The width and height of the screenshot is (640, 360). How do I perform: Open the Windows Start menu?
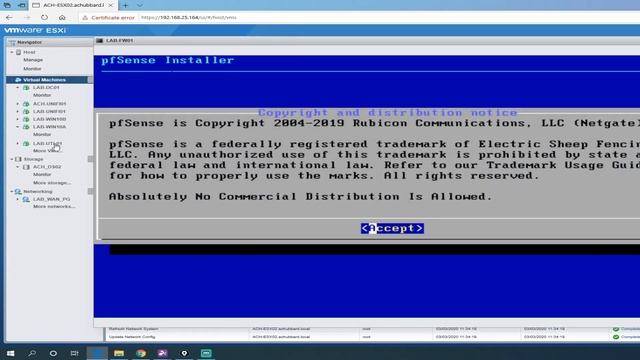11,353
